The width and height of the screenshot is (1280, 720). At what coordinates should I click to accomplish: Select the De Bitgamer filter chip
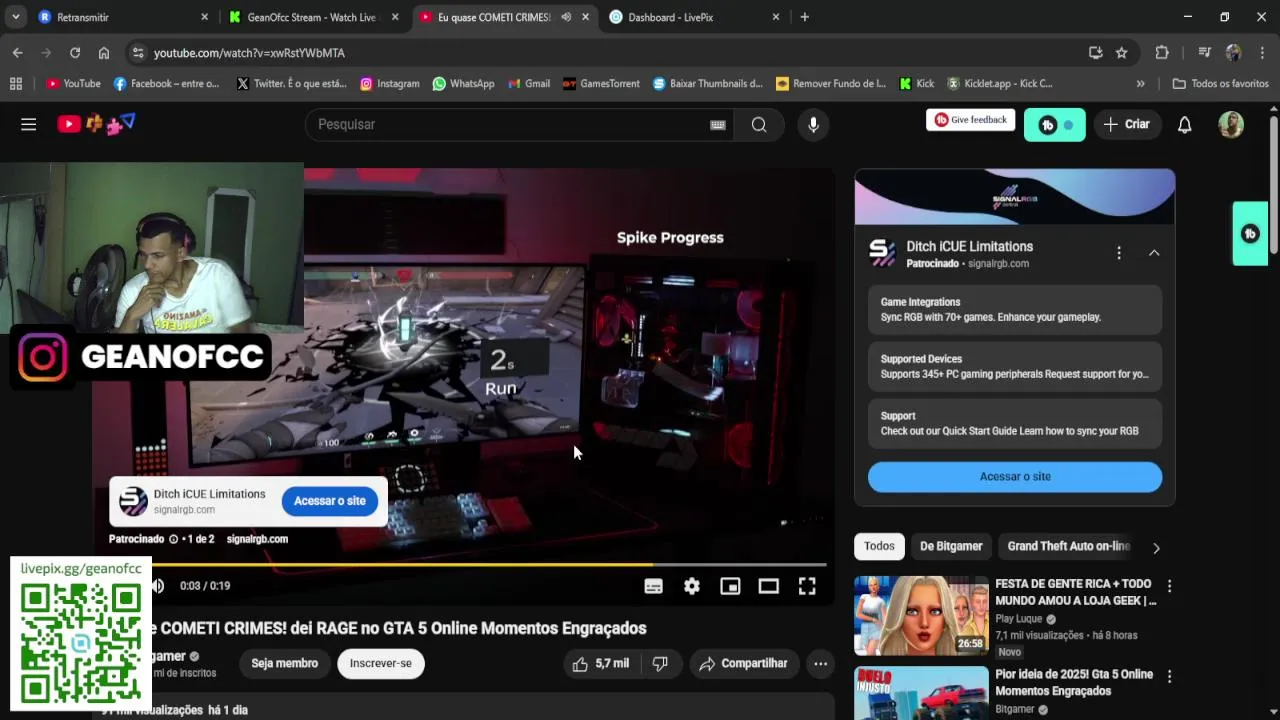pyautogui.click(x=951, y=546)
